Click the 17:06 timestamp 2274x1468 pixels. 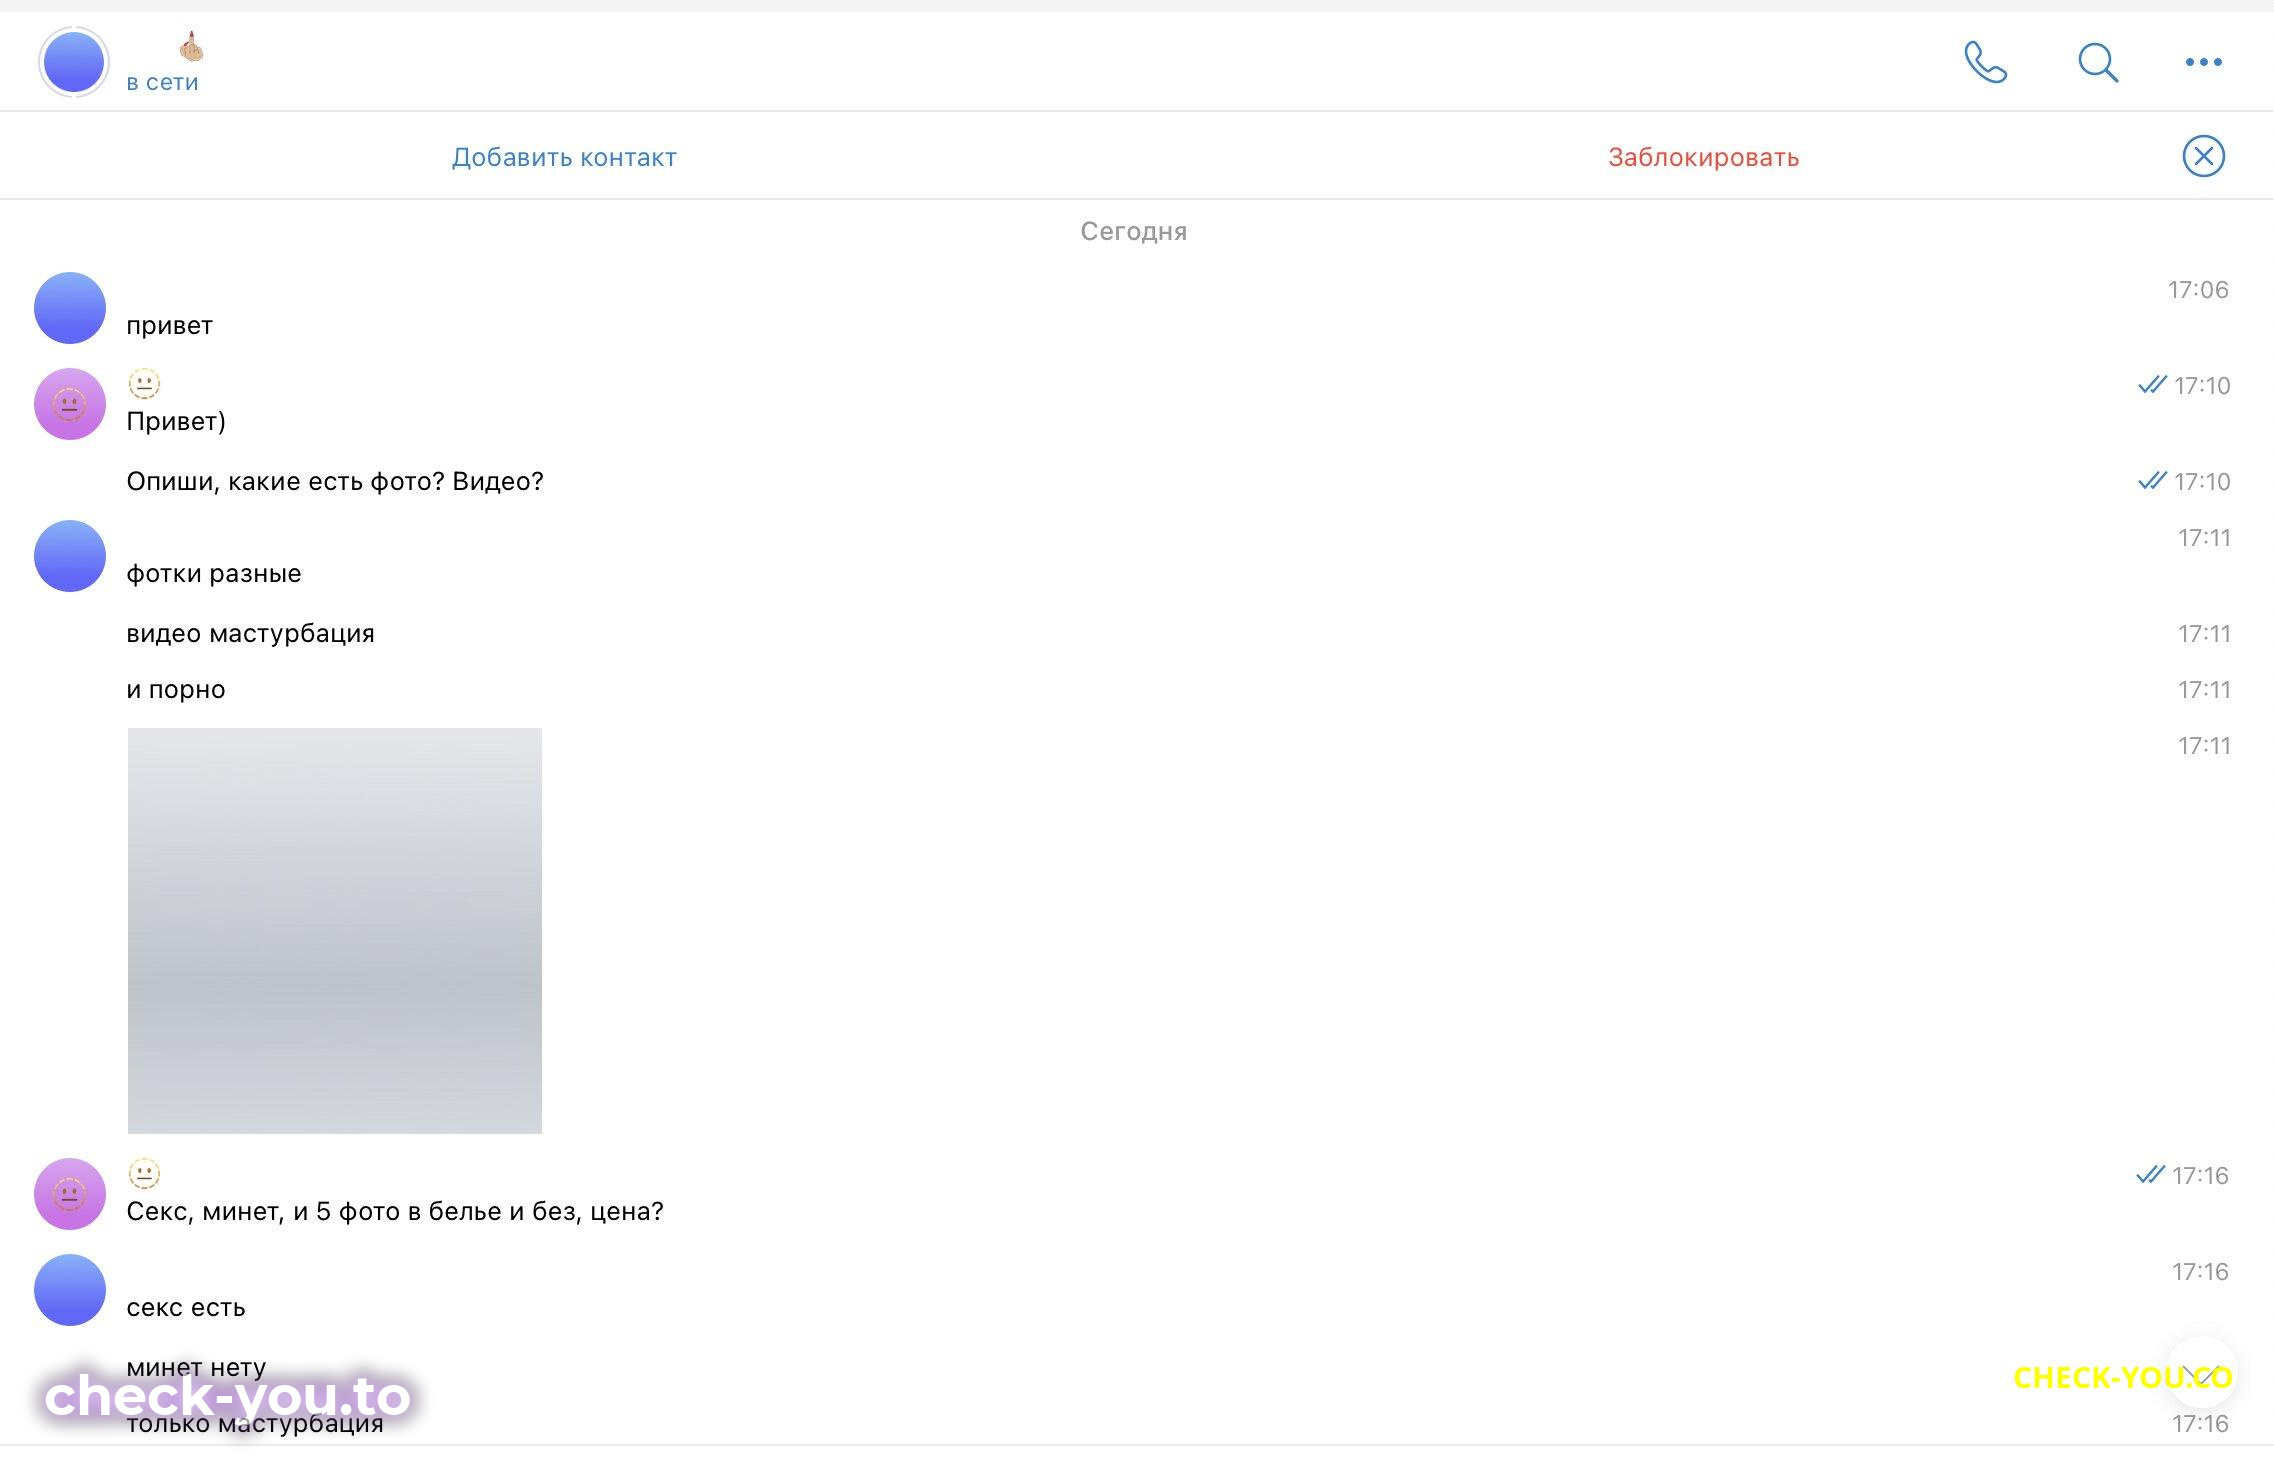coord(2198,290)
